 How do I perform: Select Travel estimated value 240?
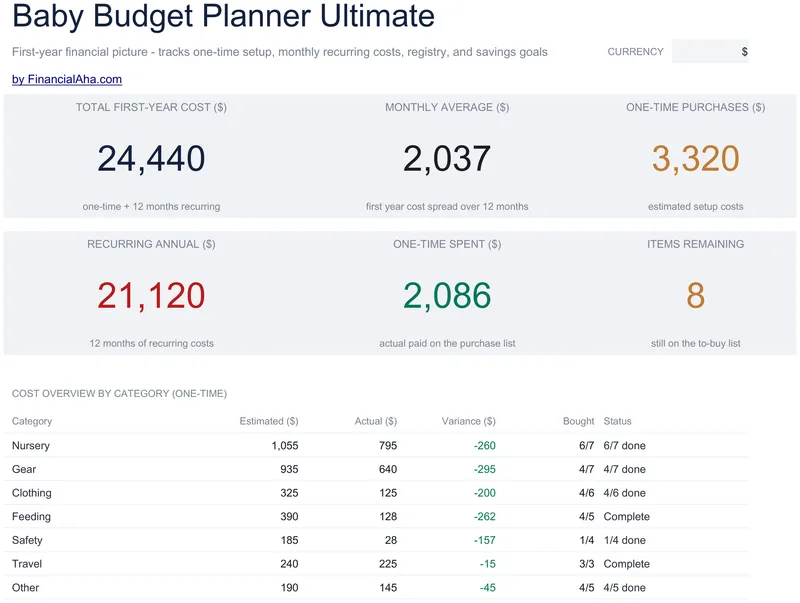[x=289, y=564]
